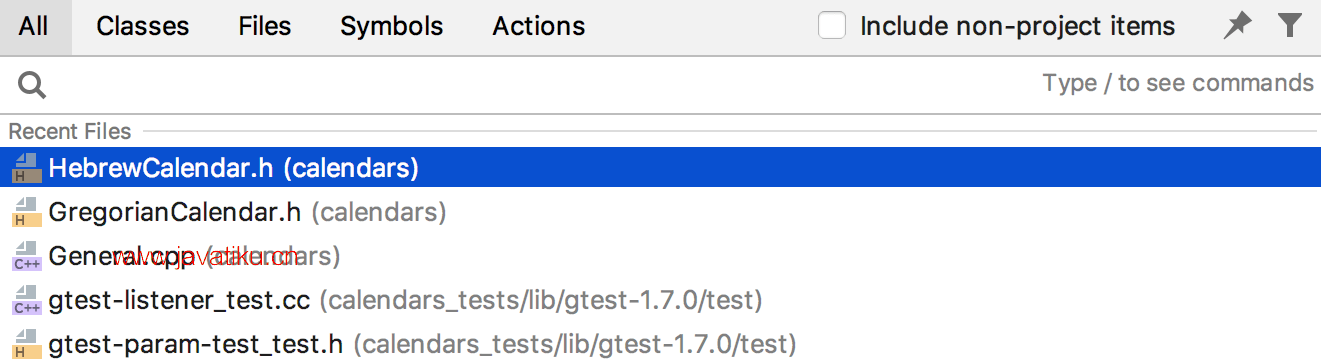Enable Include non-project items checkbox
1321x363 pixels.
pyautogui.click(x=832, y=26)
